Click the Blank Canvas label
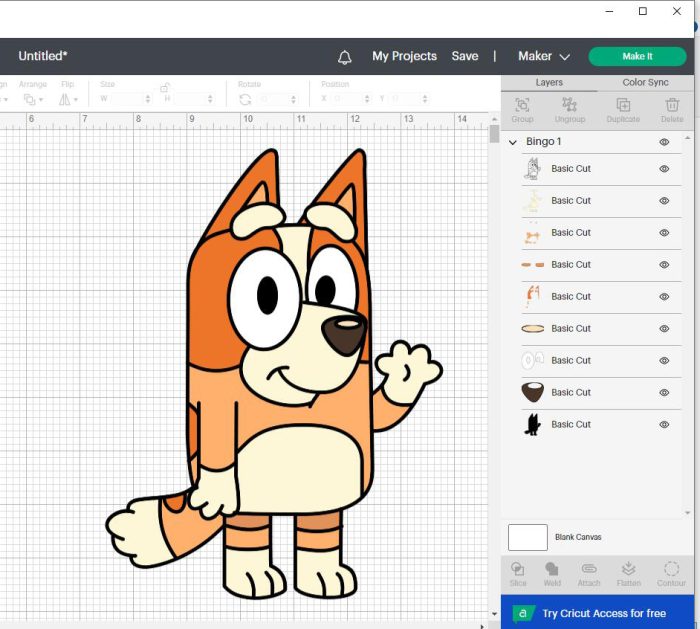Screen dimensions: 700x629 [x=578, y=537]
